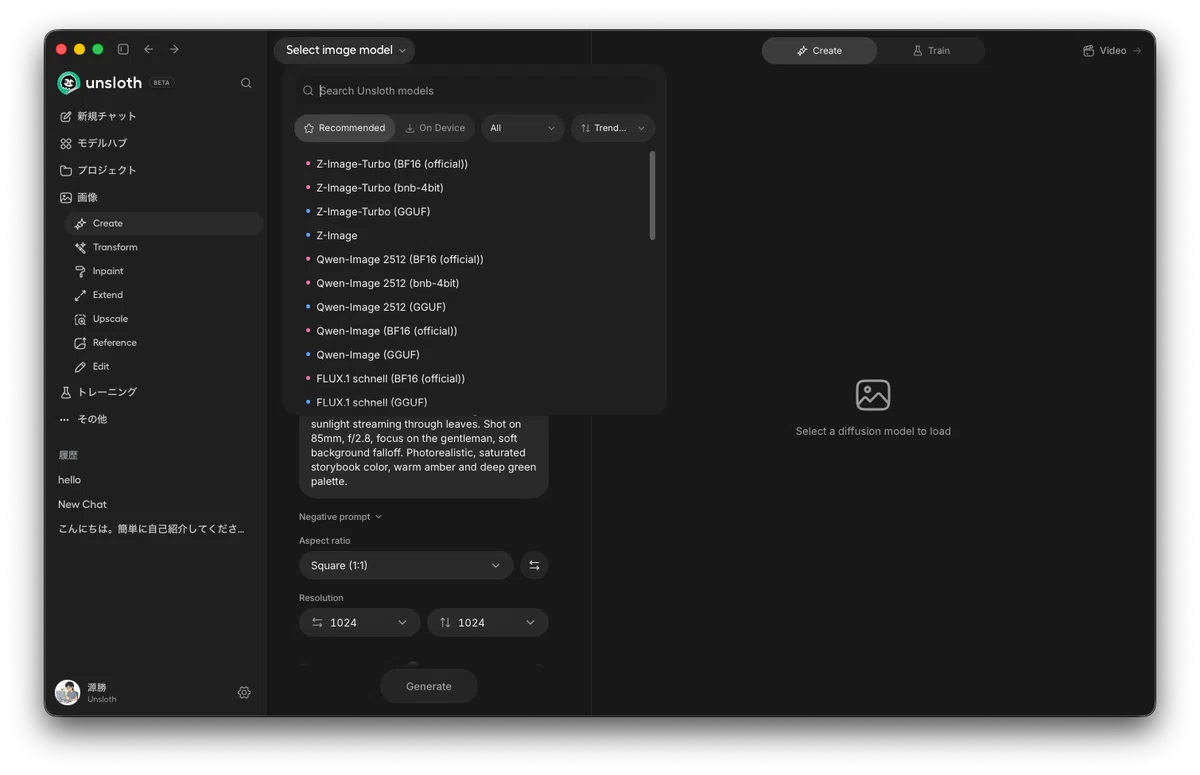Screen dimensions: 1200x775
Task: Click the Generate button
Action: click(x=429, y=687)
